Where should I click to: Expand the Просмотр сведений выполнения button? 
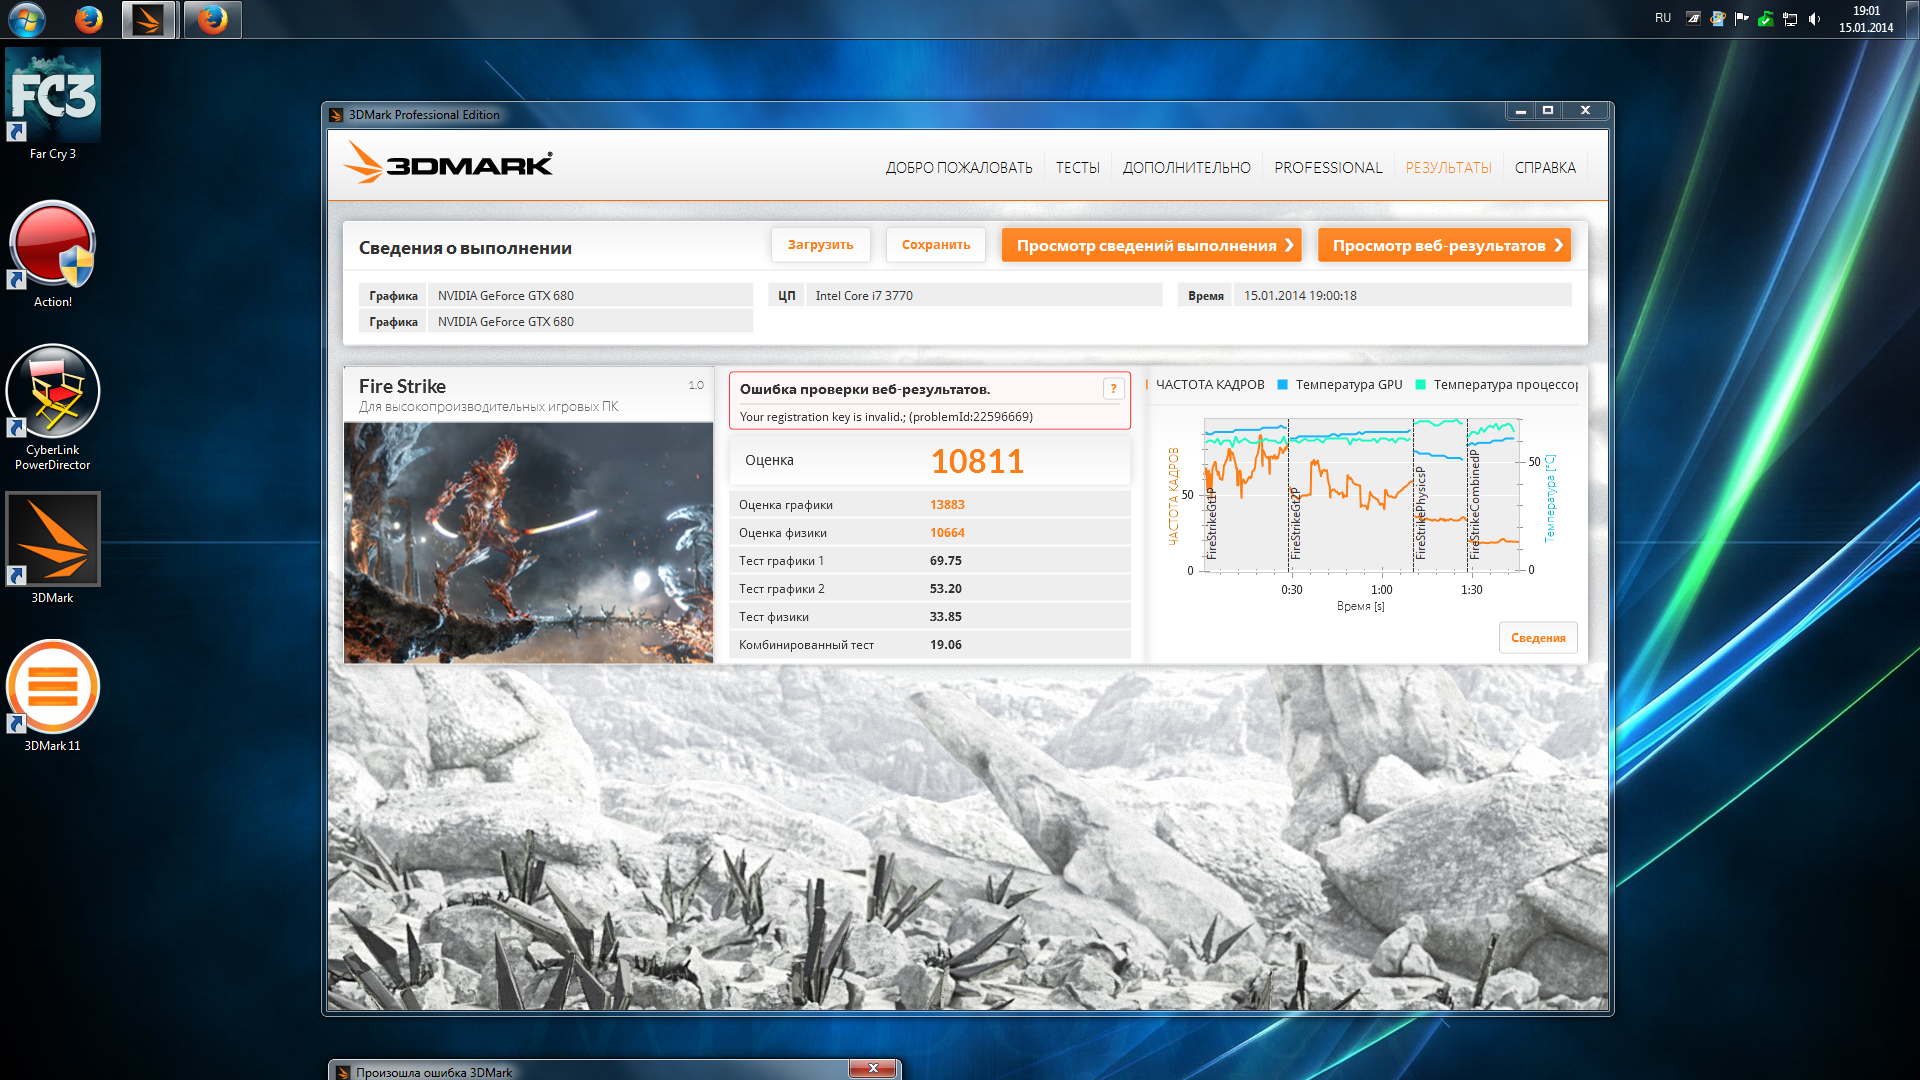[1151, 245]
